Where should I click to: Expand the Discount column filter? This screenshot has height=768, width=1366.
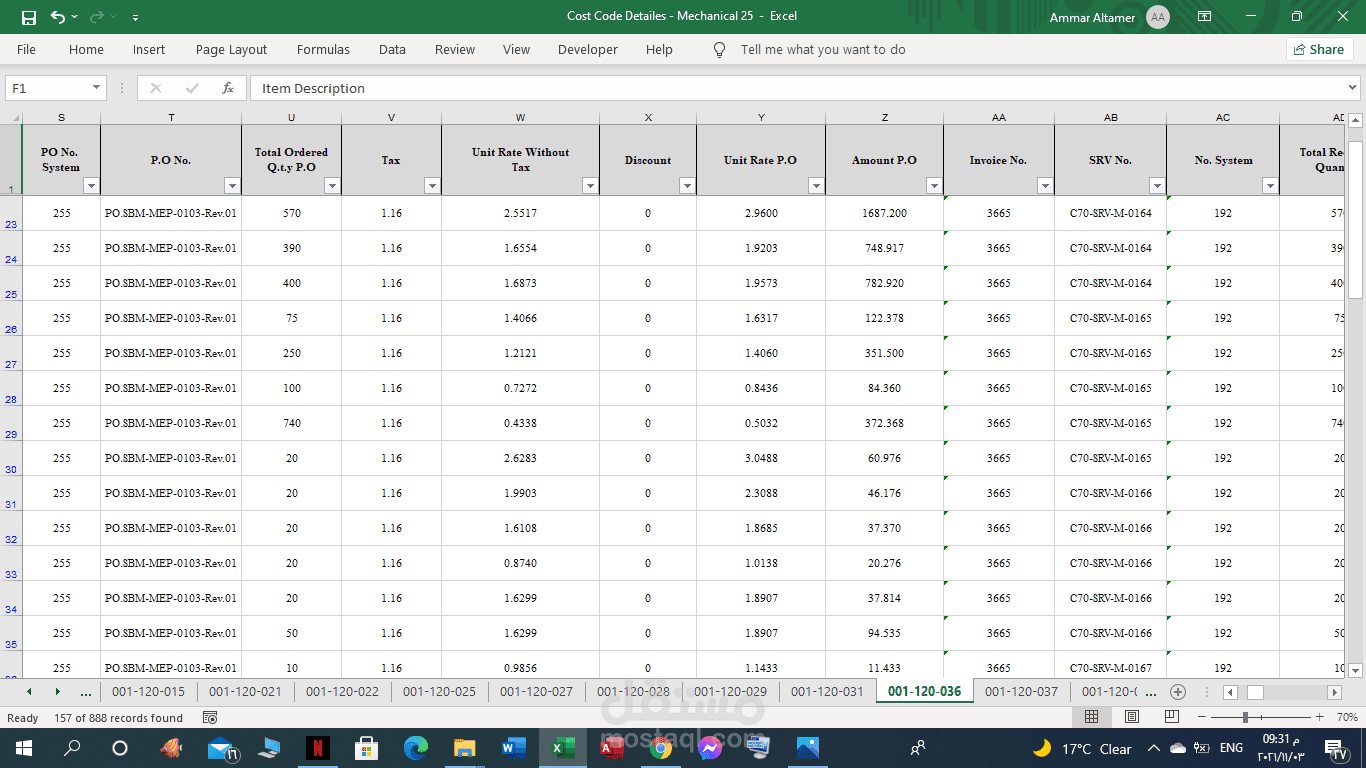(687, 186)
